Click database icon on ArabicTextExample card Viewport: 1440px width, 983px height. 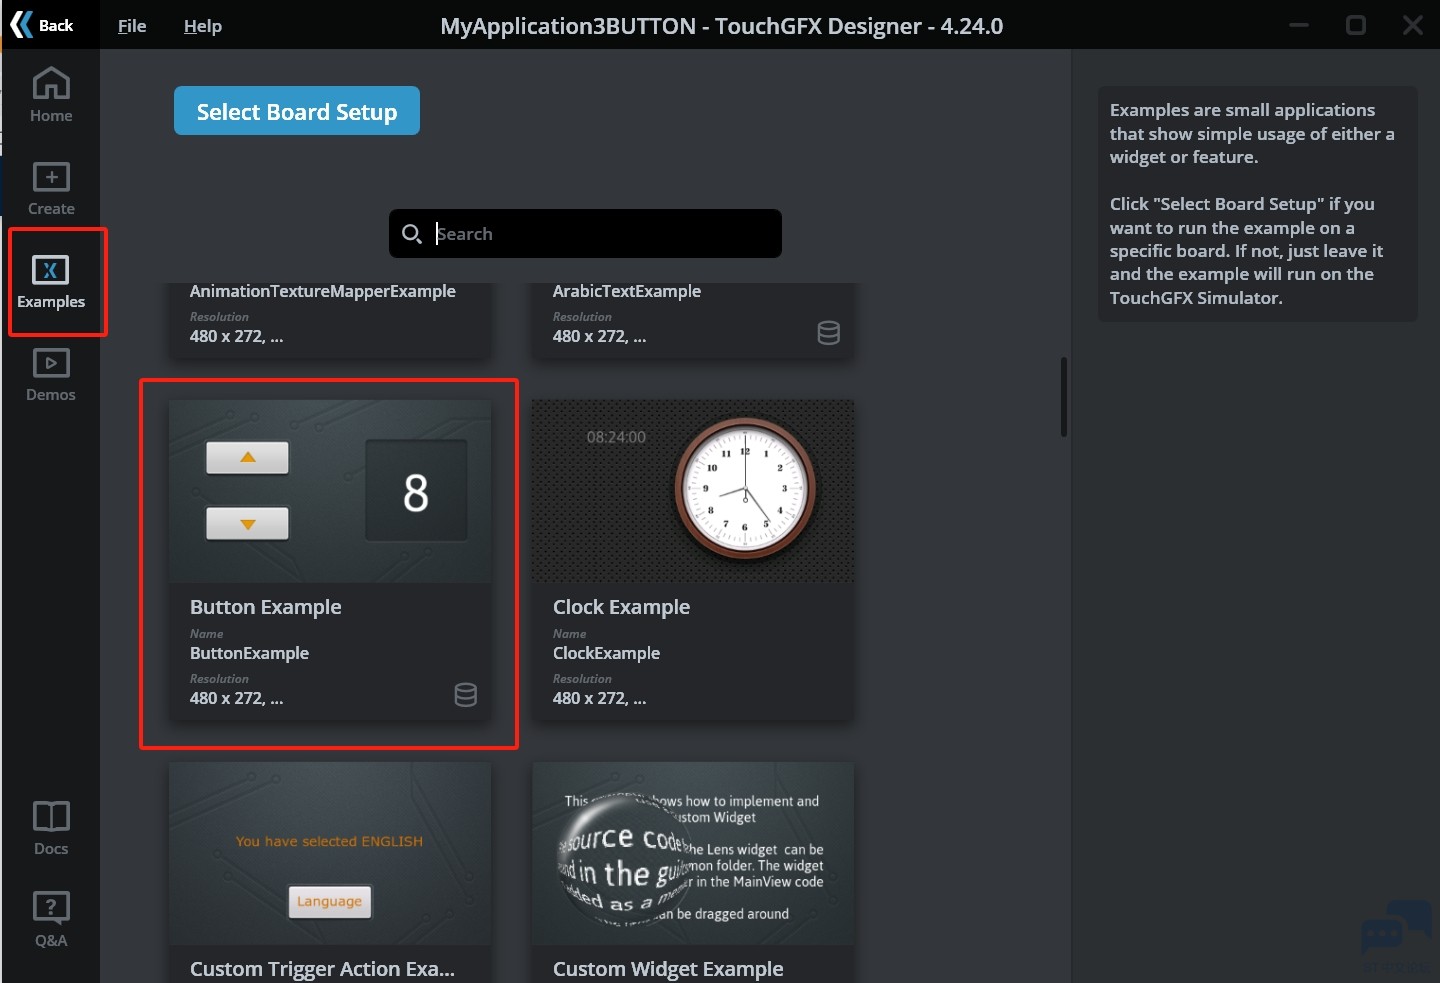click(x=829, y=333)
